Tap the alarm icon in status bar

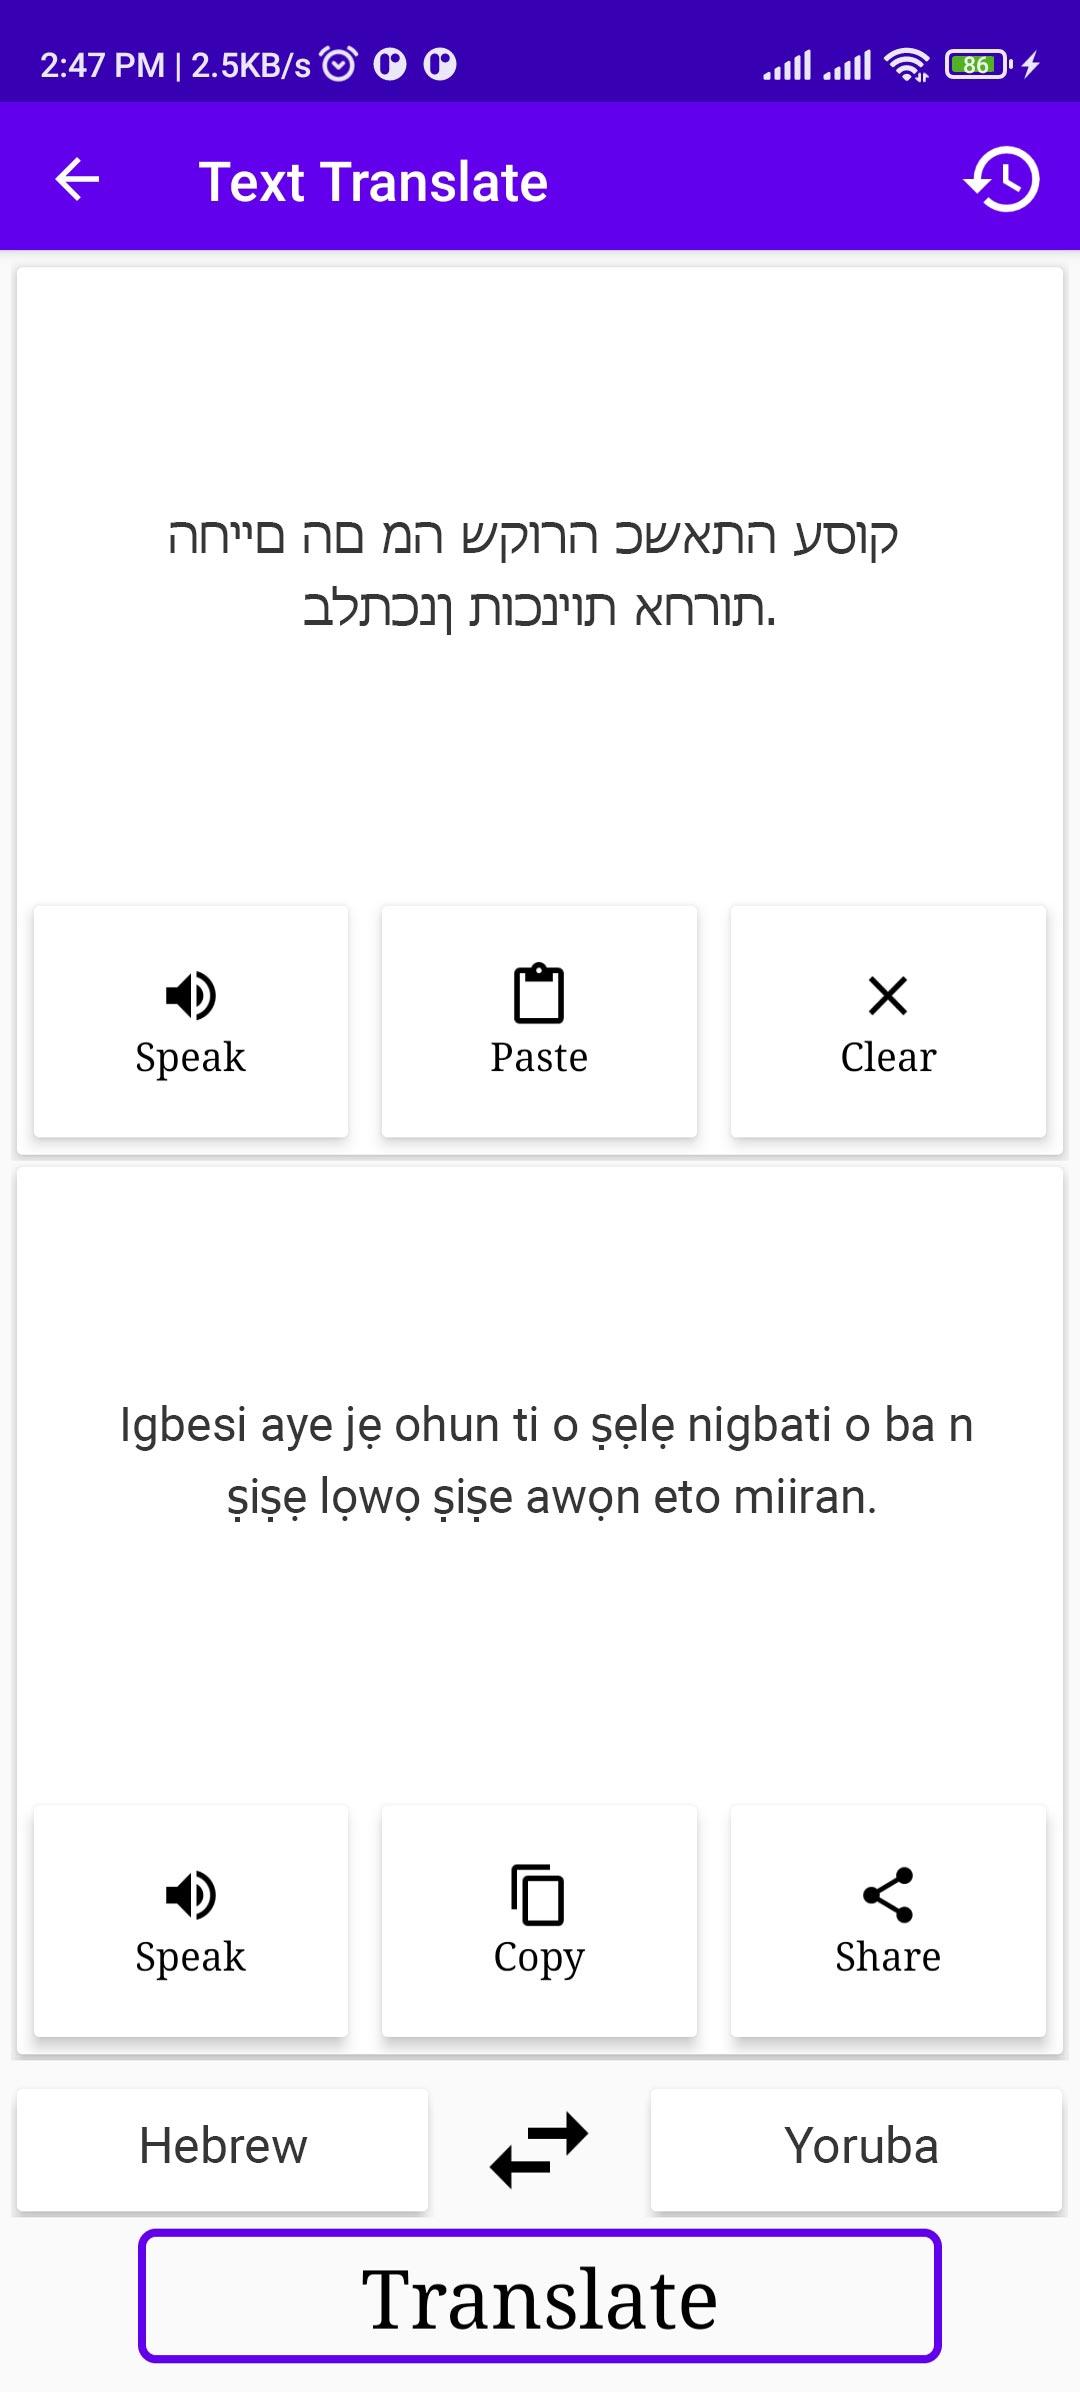pyautogui.click(x=339, y=64)
